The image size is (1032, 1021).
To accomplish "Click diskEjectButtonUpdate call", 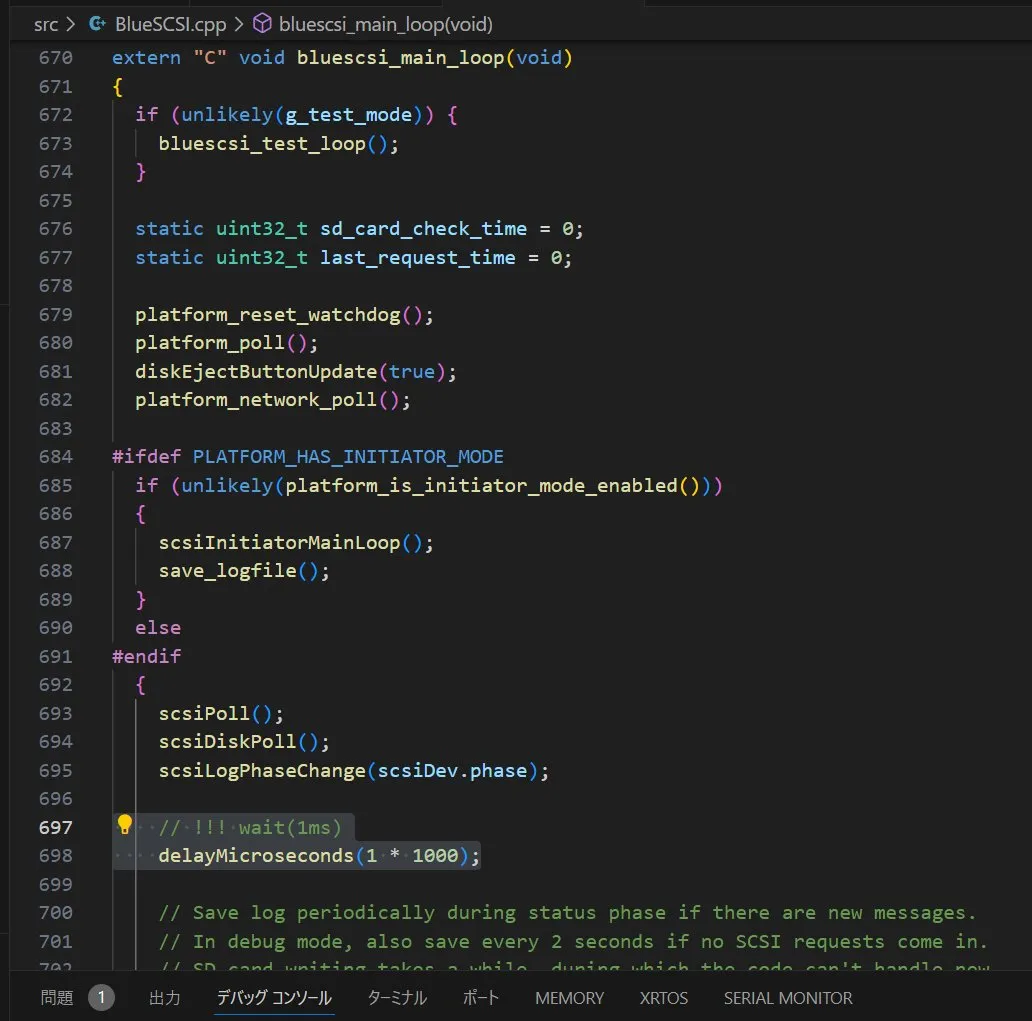I will click(256, 371).
